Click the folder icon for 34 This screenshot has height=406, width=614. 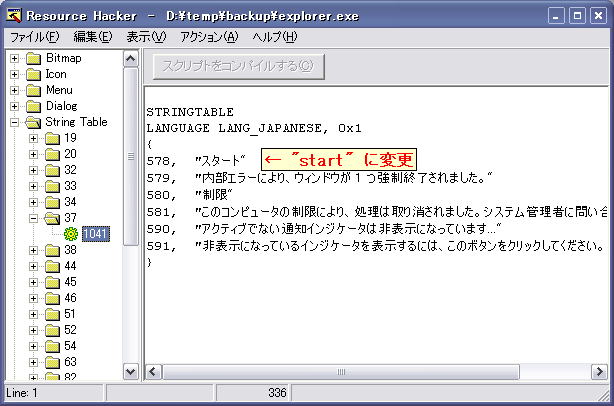[52, 202]
